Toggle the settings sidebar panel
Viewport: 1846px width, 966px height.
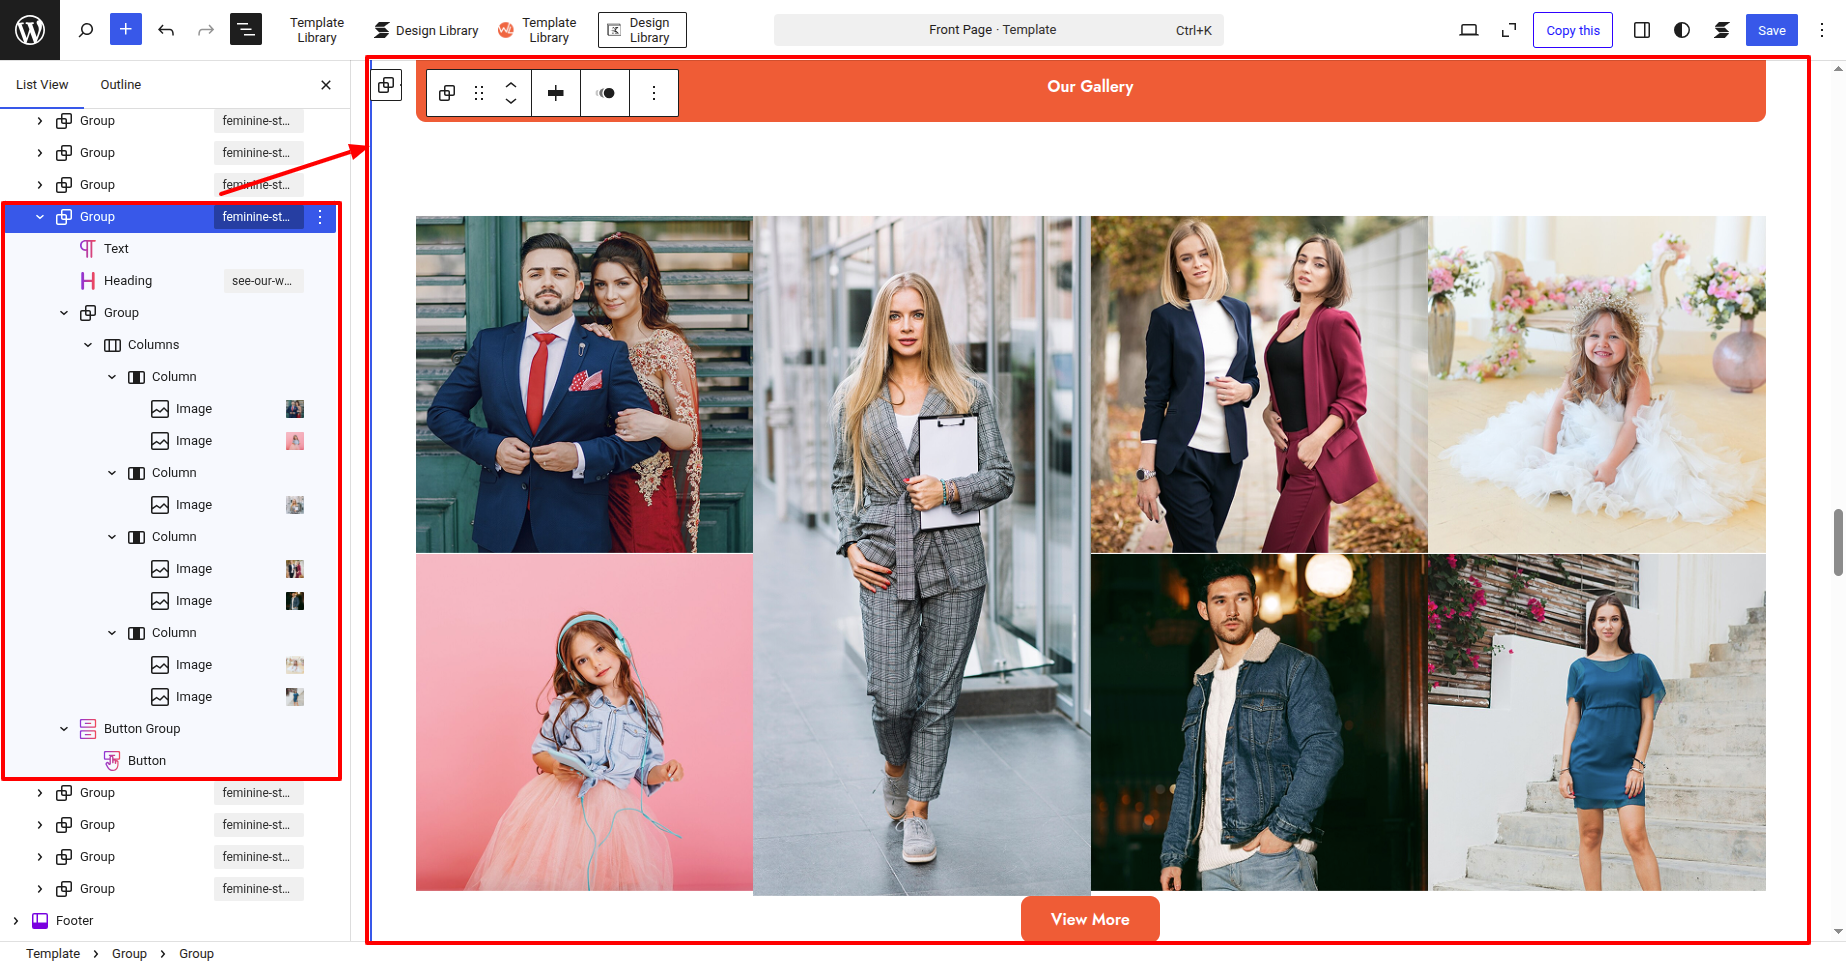click(1642, 30)
